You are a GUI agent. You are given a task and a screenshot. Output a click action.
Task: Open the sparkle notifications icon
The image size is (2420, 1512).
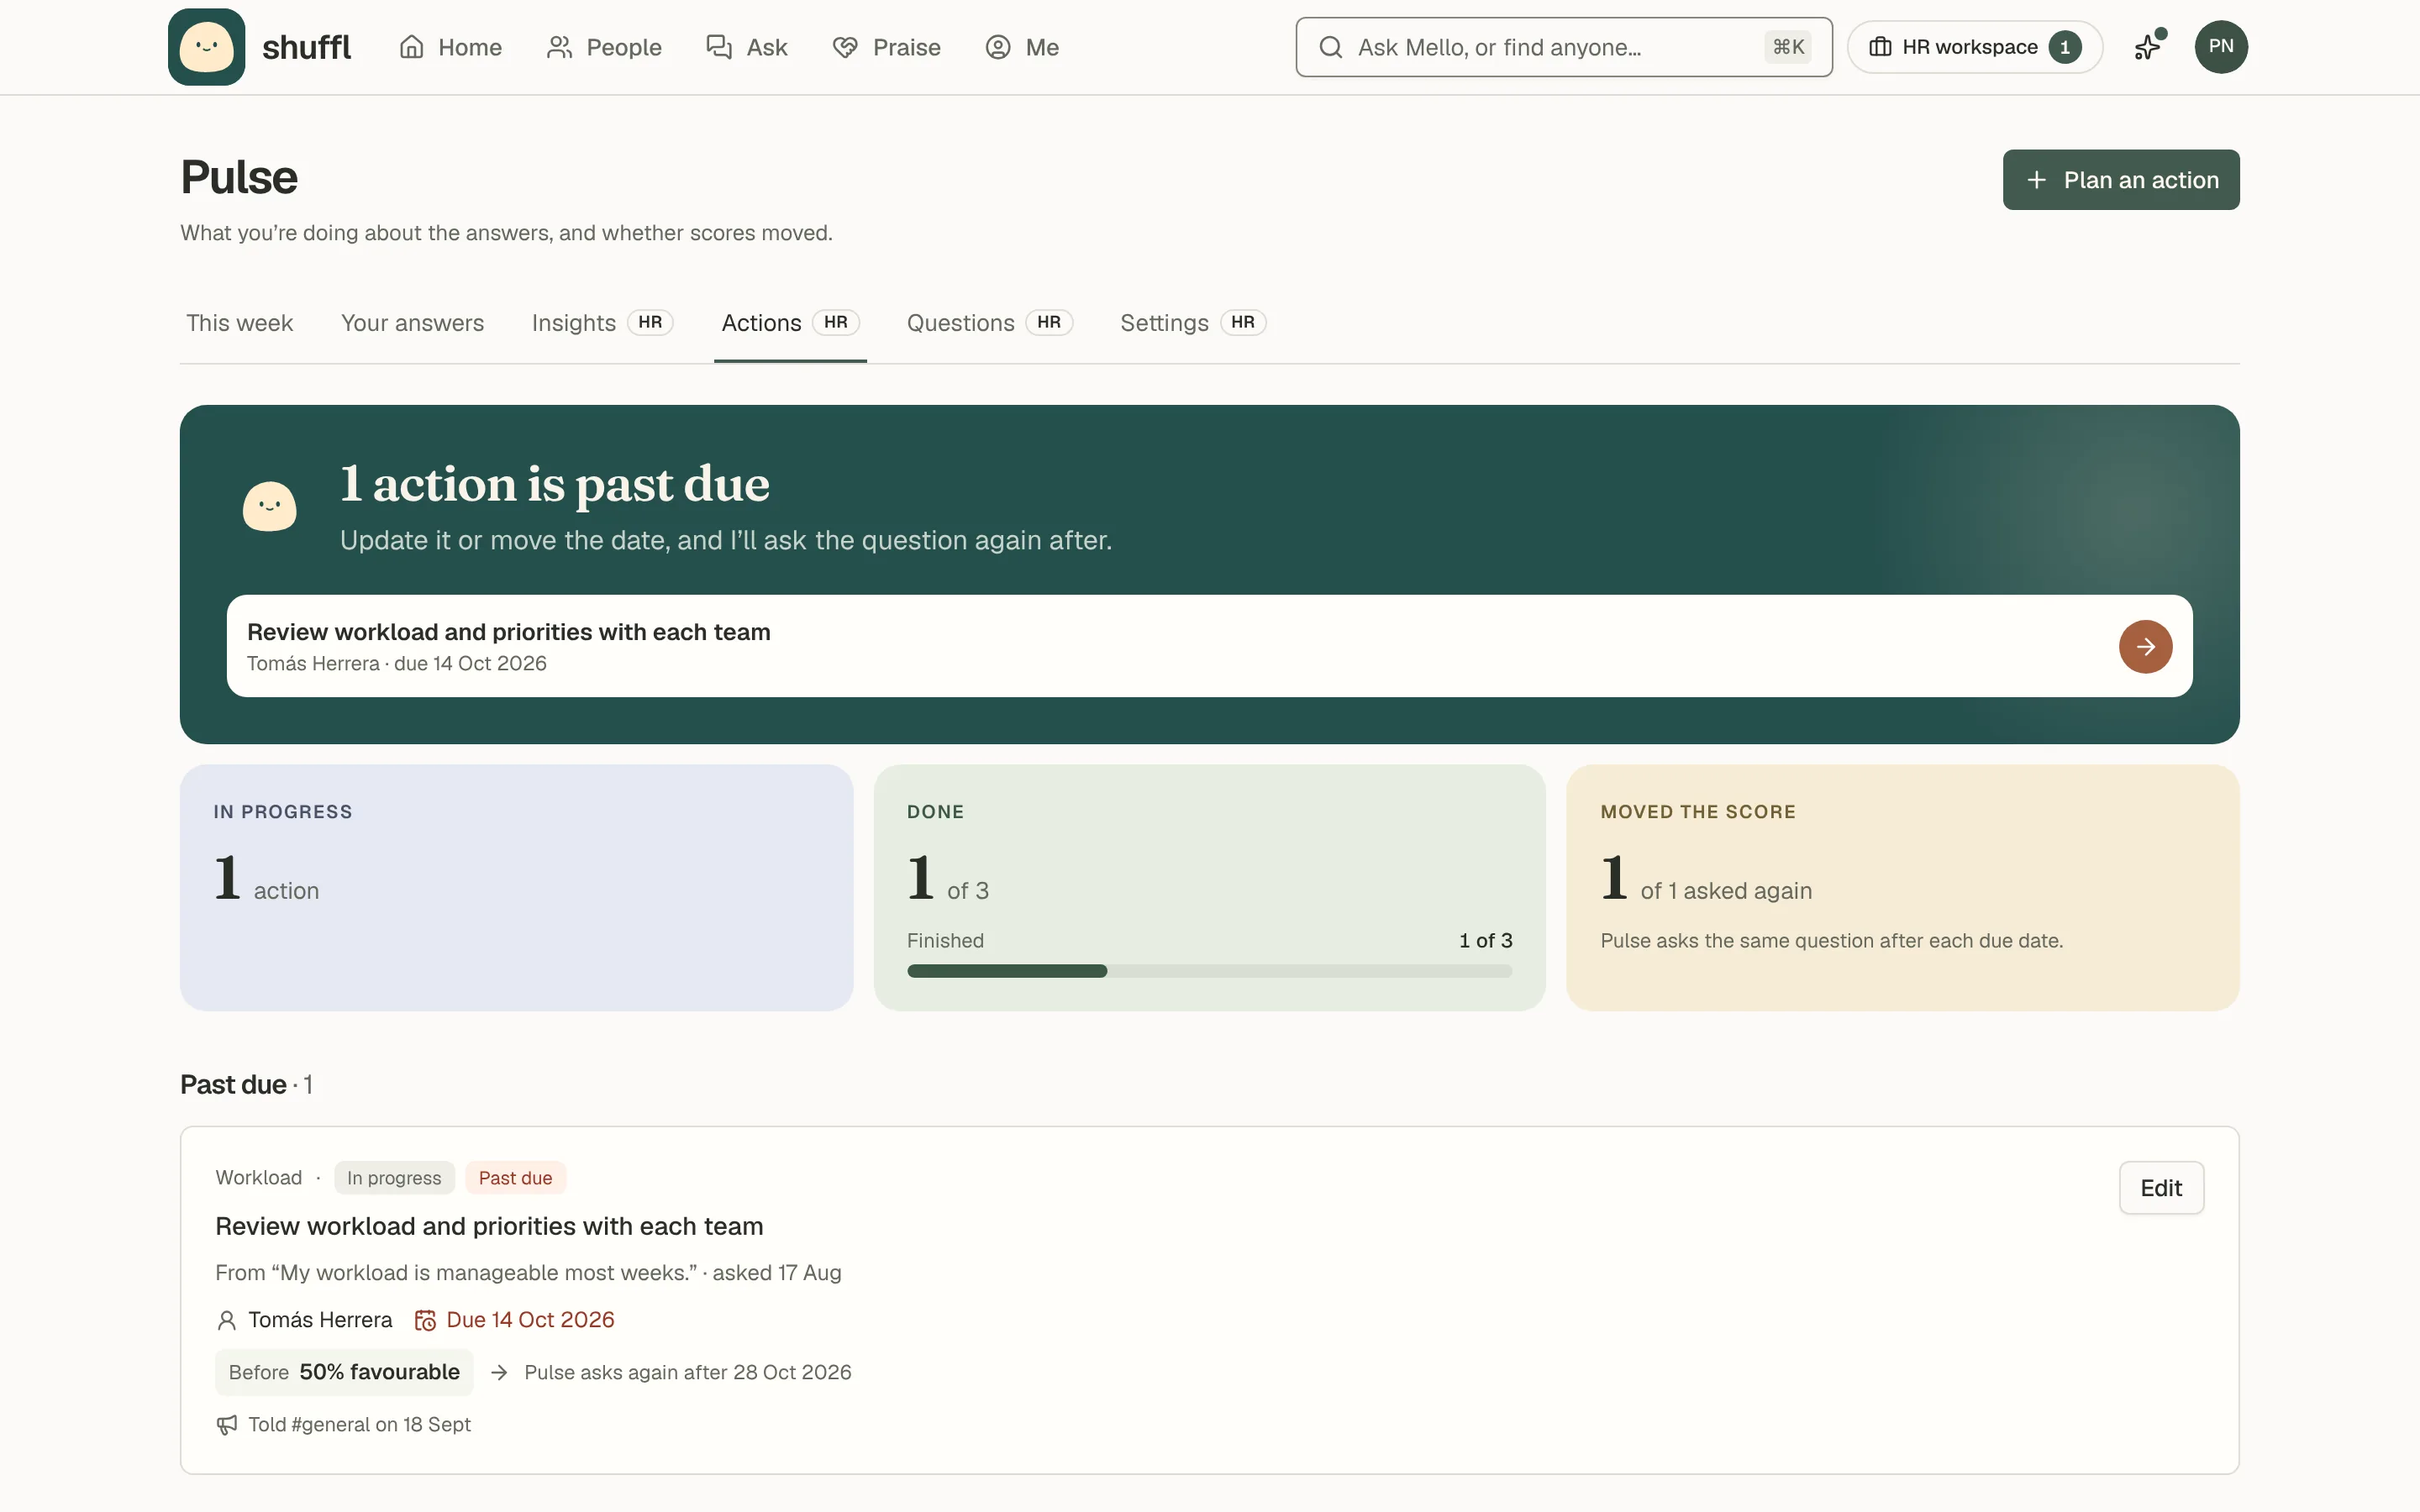(x=2148, y=47)
